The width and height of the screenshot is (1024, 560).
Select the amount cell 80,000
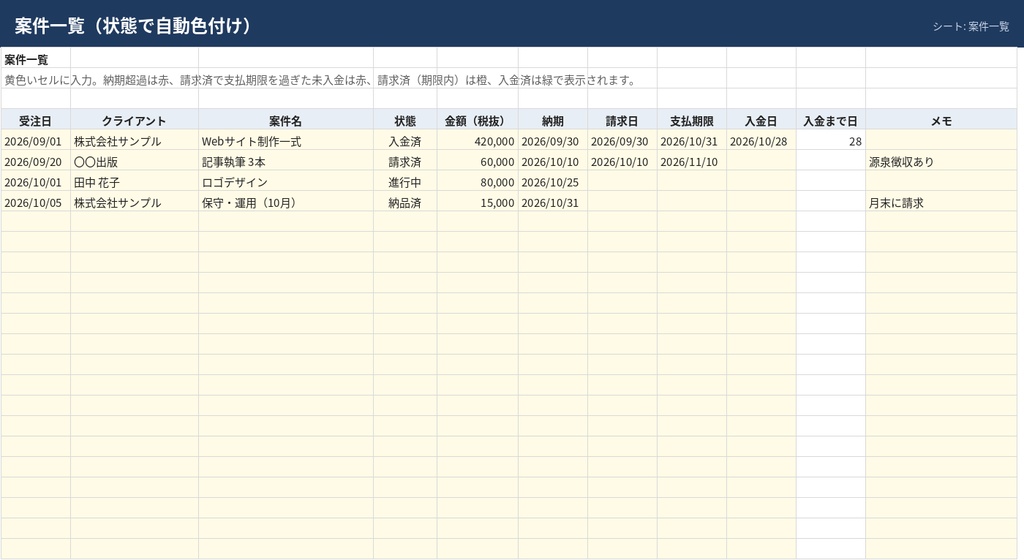pyautogui.click(x=477, y=182)
